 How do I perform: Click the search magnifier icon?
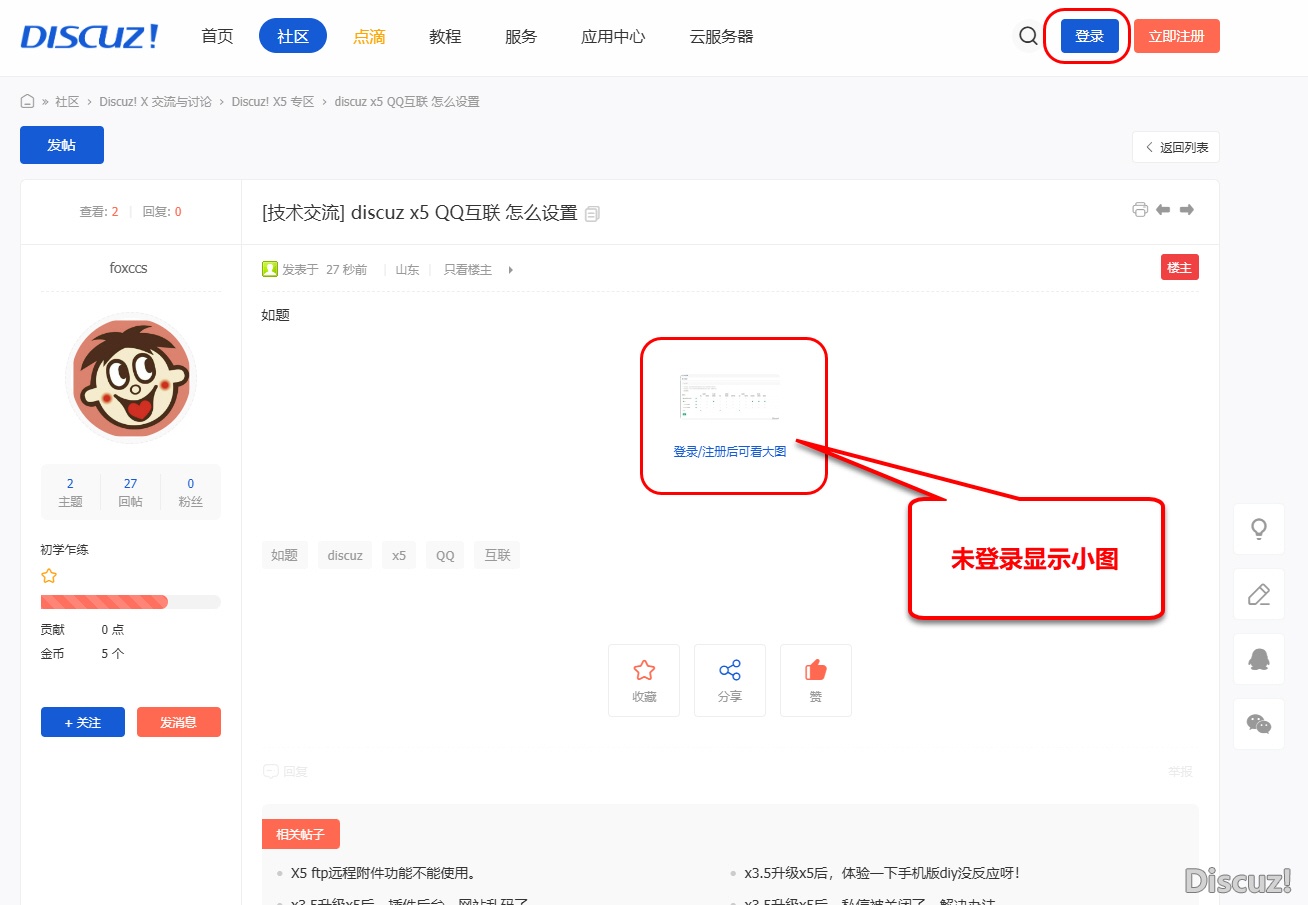coord(1028,37)
